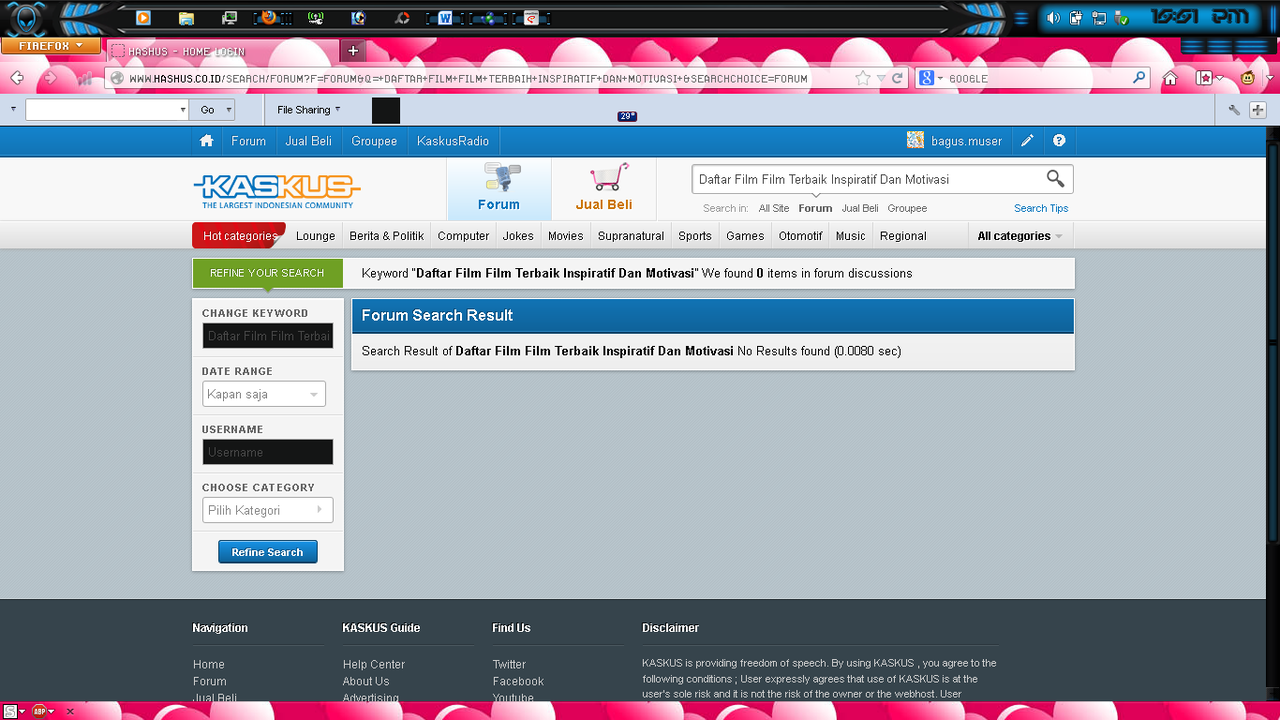Open the URL history dropdown arrow
Image resolution: width=1280 pixels, height=720 pixels.
pos(881,78)
